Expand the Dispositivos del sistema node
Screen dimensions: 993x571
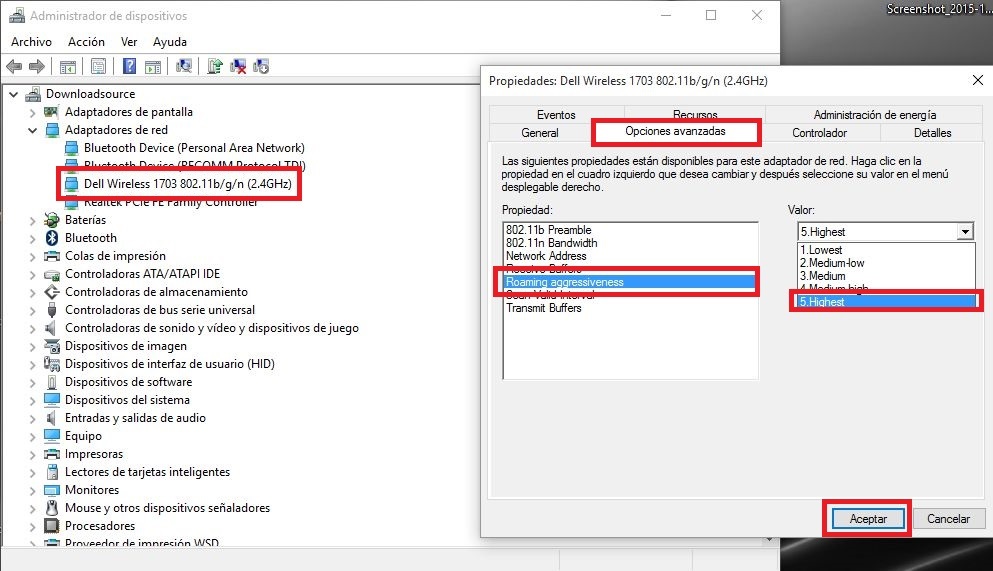(x=32, y=401)
